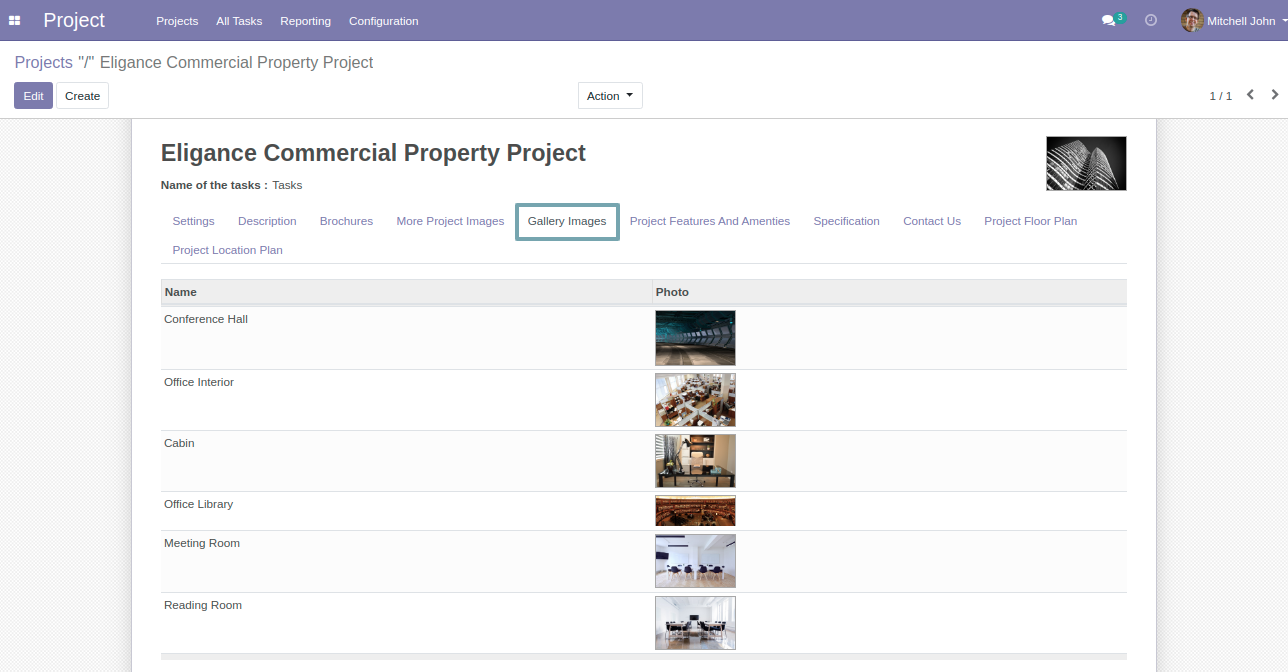
Task: Open Project Features And Amenties tab
Action: pyautogui.click(x=710, y=221)
